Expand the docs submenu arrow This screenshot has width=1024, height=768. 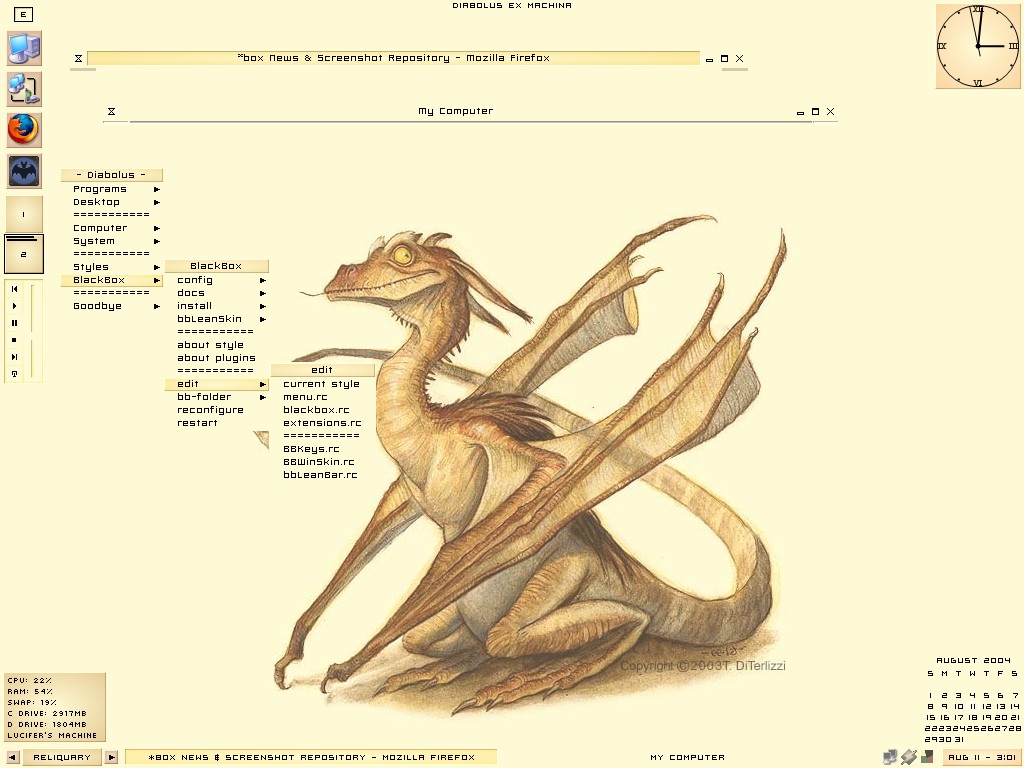[263, 293]
